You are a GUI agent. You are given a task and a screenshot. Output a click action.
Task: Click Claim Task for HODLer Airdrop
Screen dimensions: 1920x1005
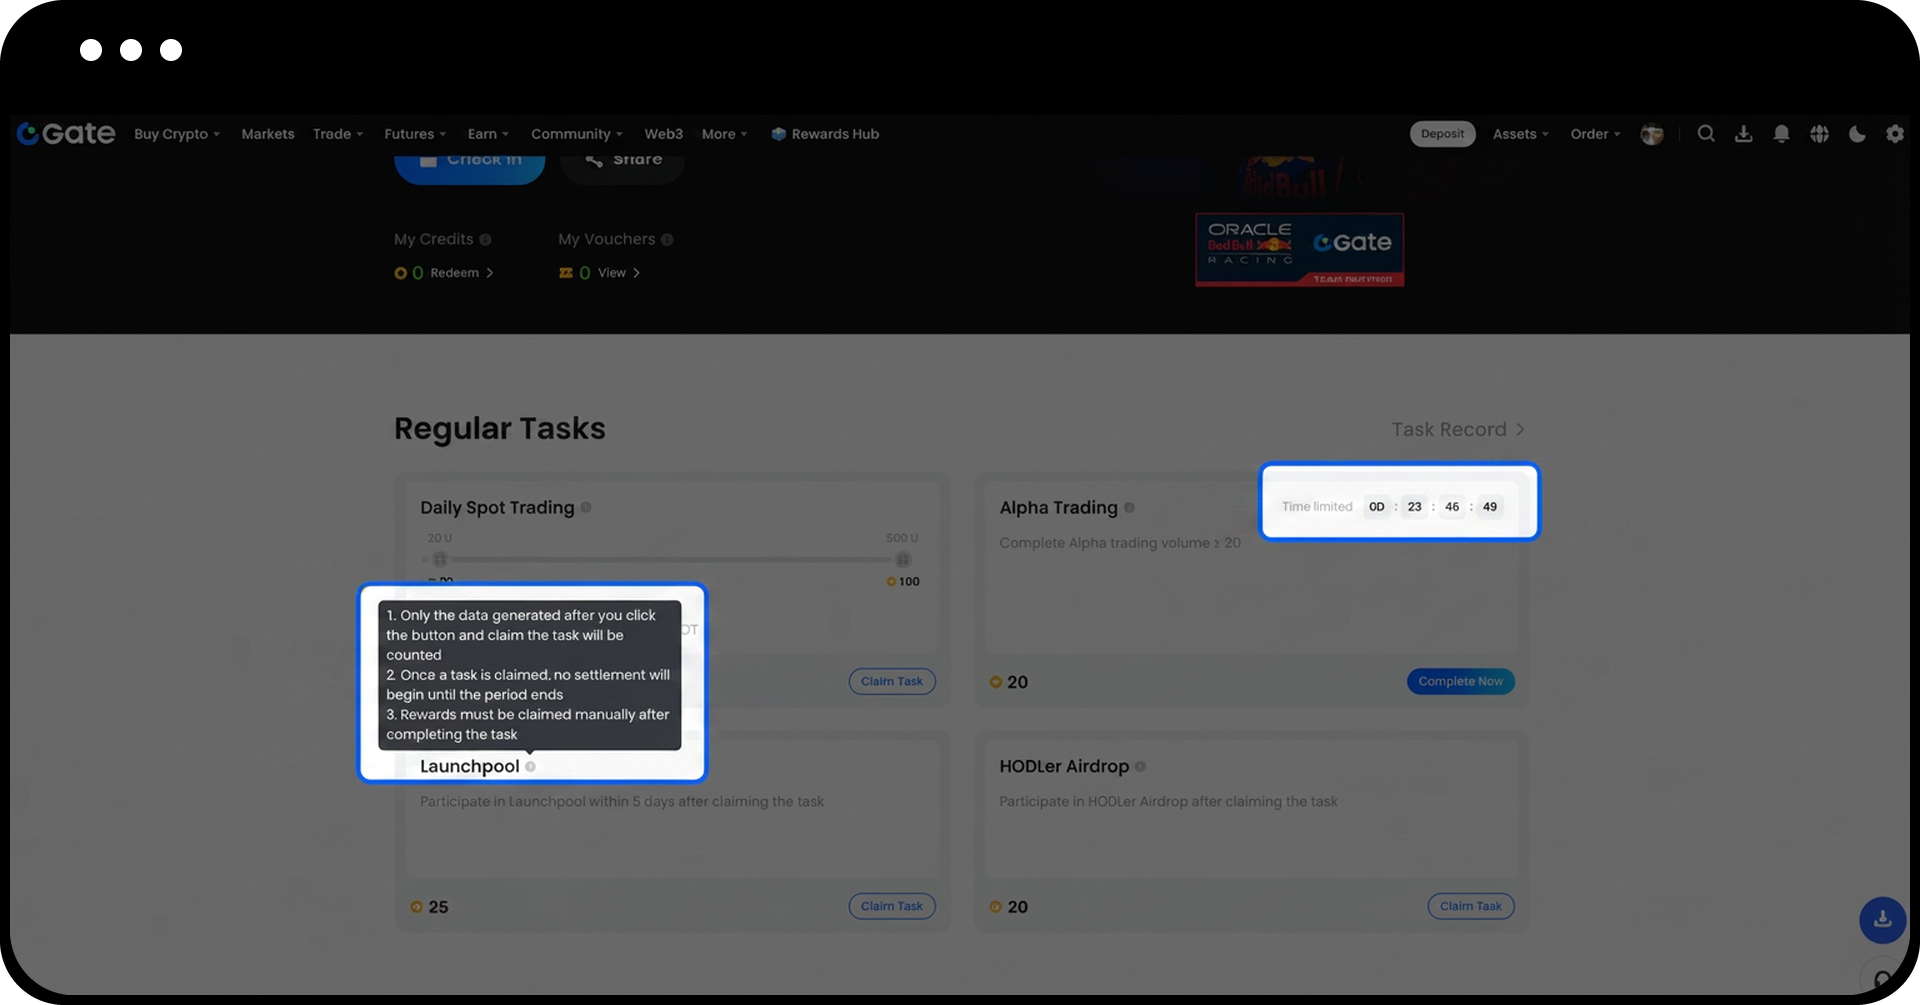[x=1470, y=906]
